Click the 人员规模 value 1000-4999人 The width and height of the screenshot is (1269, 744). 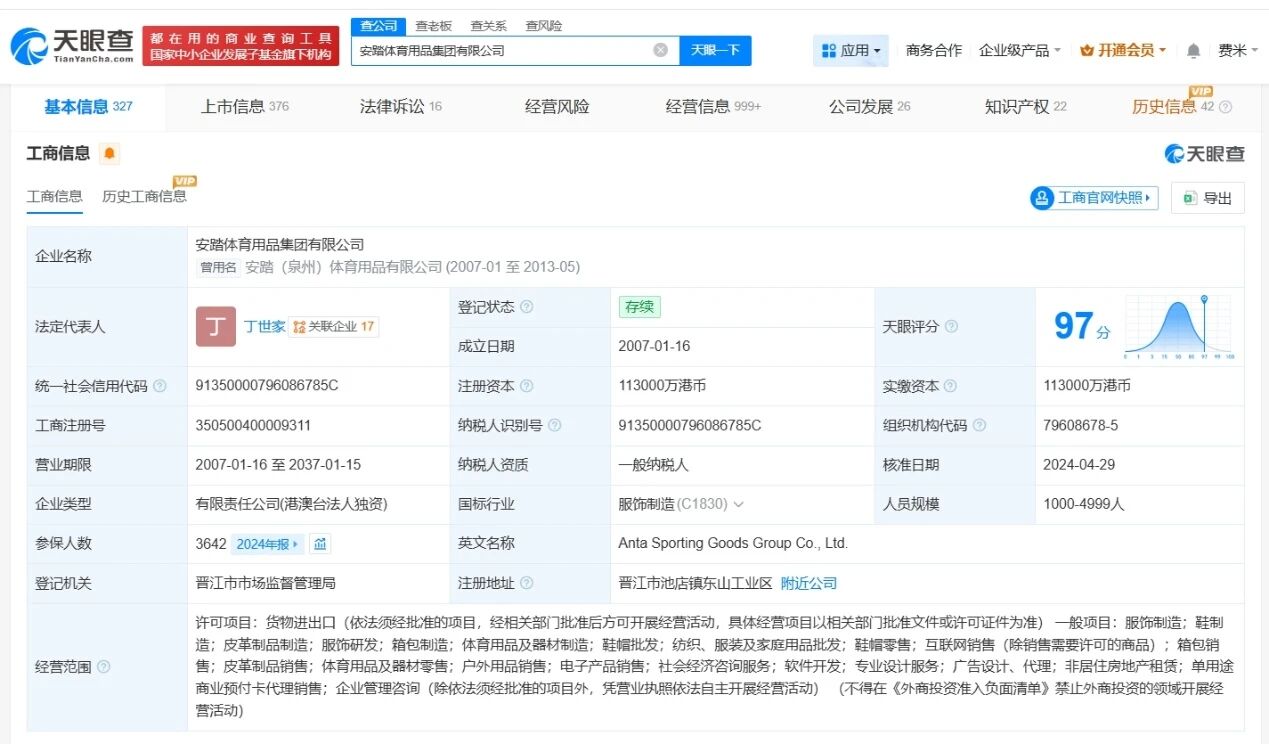(x=1083, y=505)
